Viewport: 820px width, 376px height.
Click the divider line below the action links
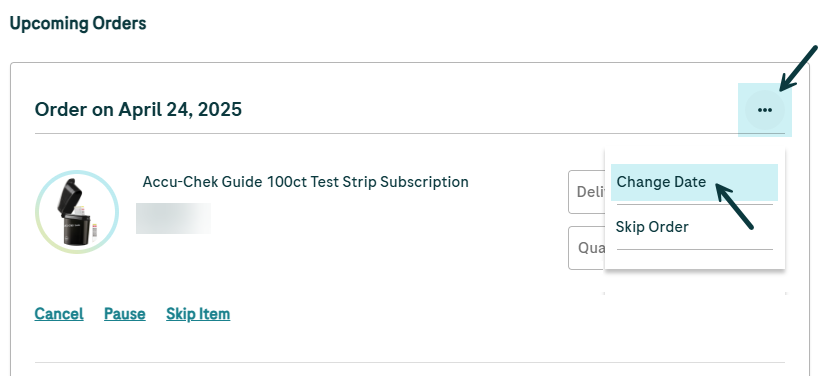click(x=409, y=362)
